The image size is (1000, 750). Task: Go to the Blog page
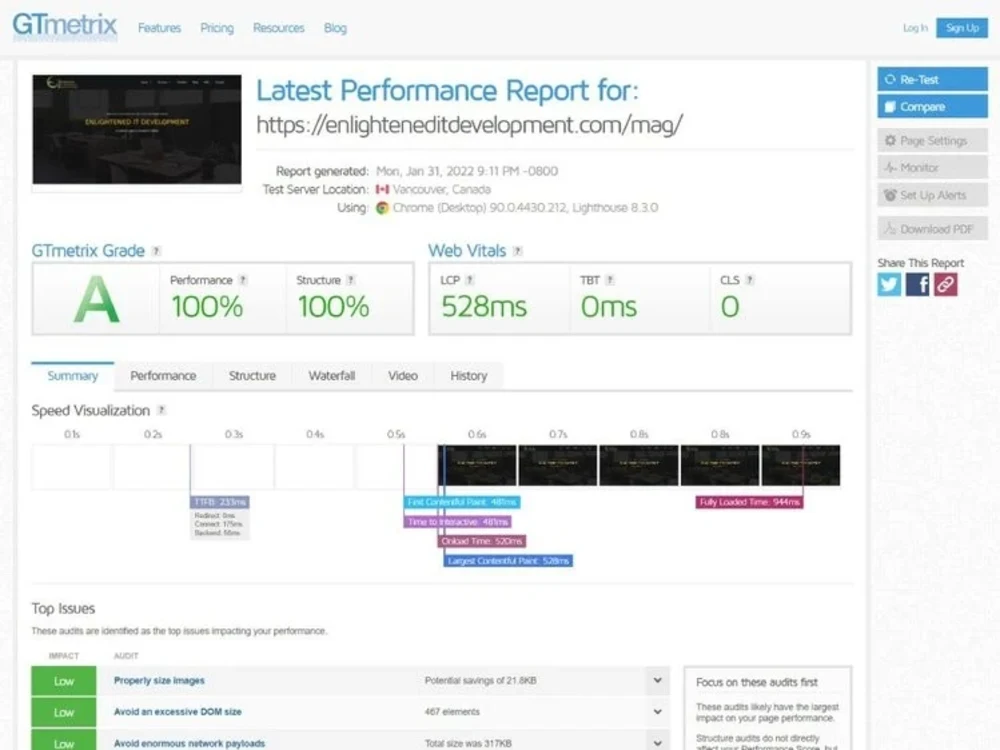click(x=335, y=28)
